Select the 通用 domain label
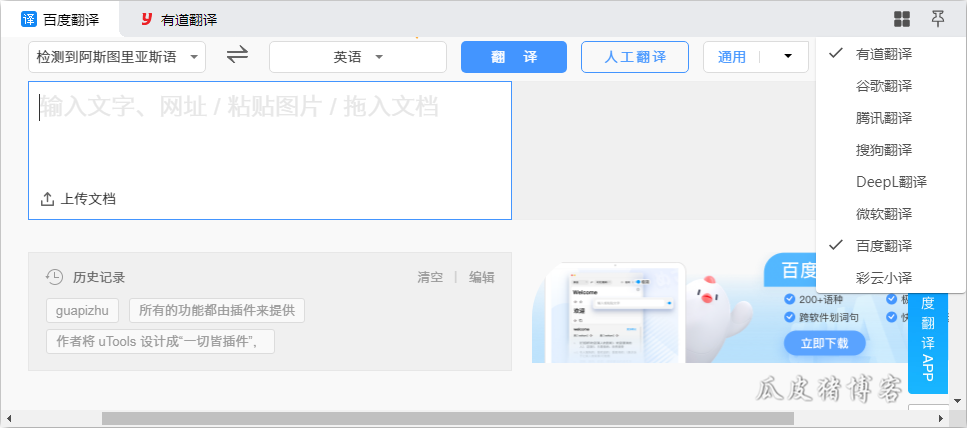Image resolution: width=967 pixels, height=428 pixels. tap(732, 57)
